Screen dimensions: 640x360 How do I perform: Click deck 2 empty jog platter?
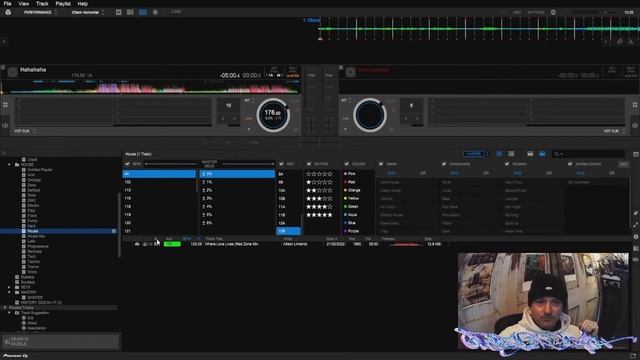[x=370, y=115]
